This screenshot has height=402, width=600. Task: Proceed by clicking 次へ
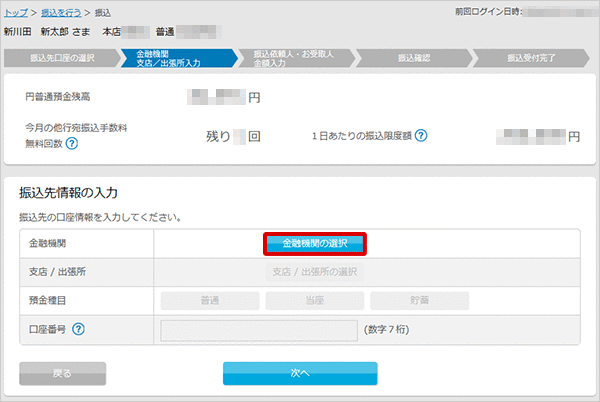click(x=299, y=373)
